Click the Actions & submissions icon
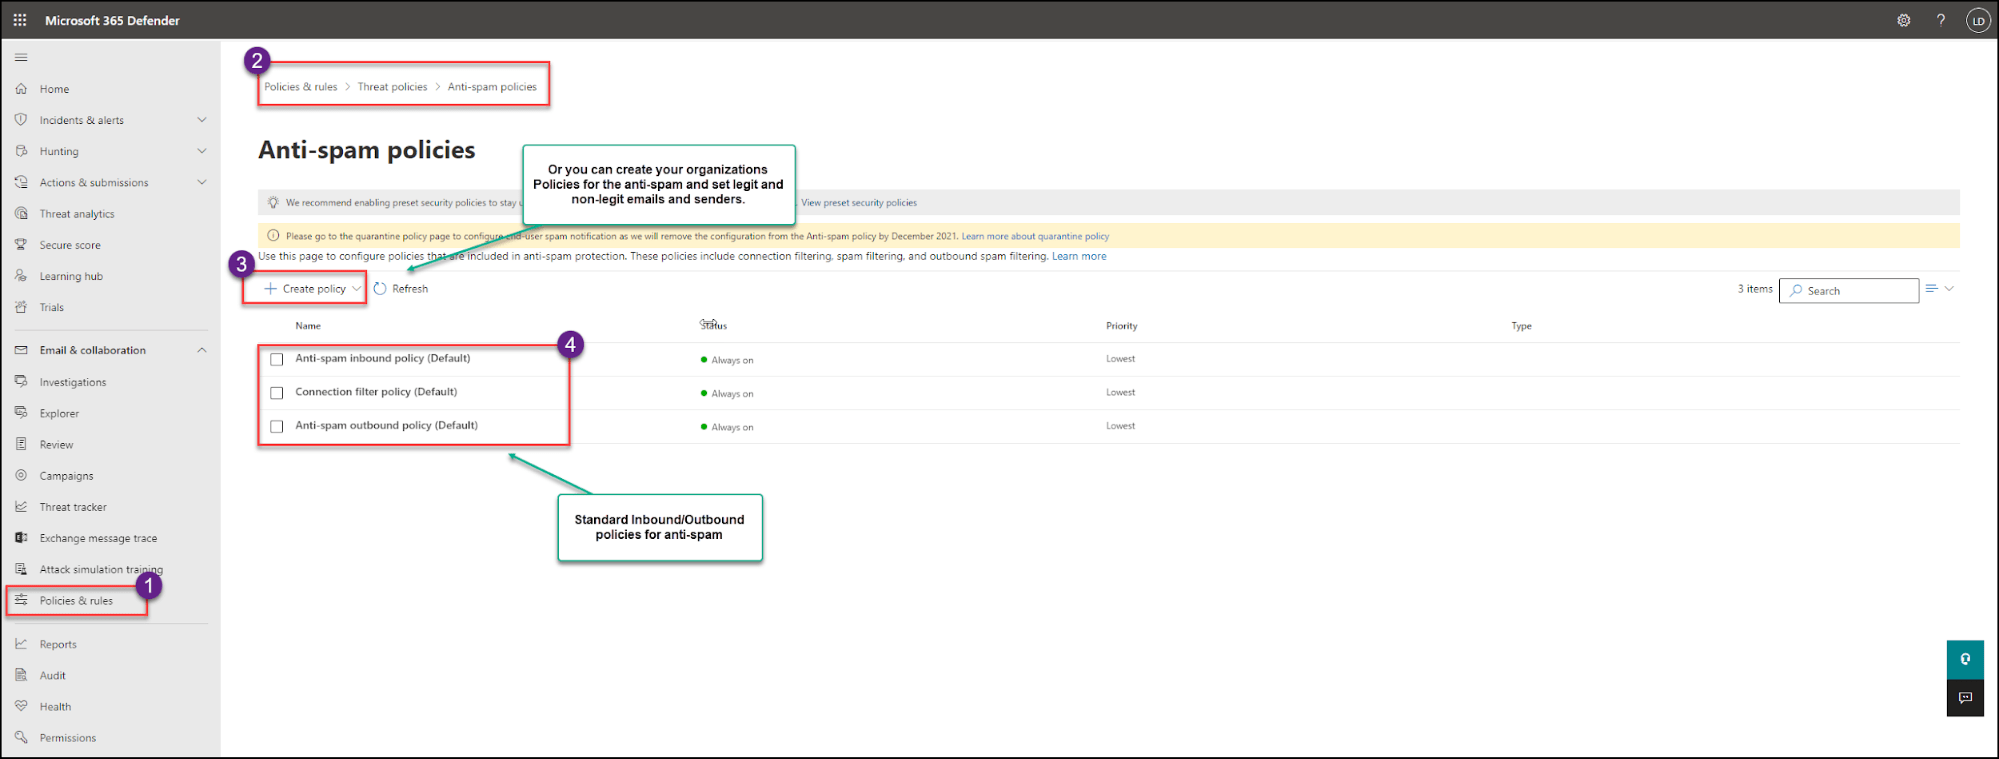 pyautogui.click(x=21, y=182)
